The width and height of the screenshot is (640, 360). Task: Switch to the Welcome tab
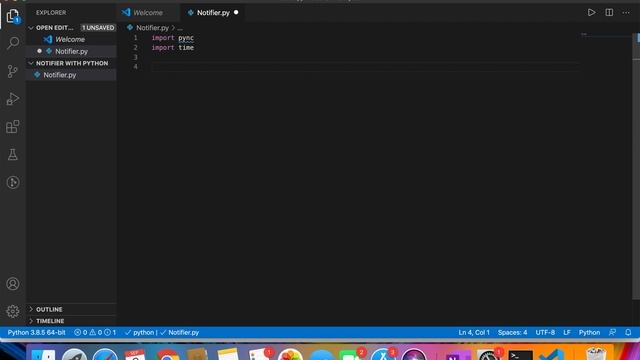coord(147,13)
